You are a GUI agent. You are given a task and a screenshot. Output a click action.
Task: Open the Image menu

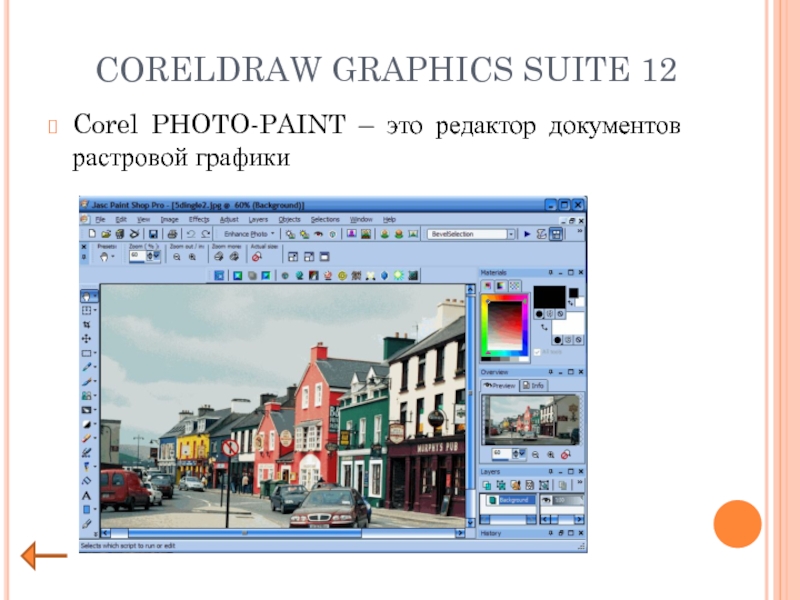169,219
